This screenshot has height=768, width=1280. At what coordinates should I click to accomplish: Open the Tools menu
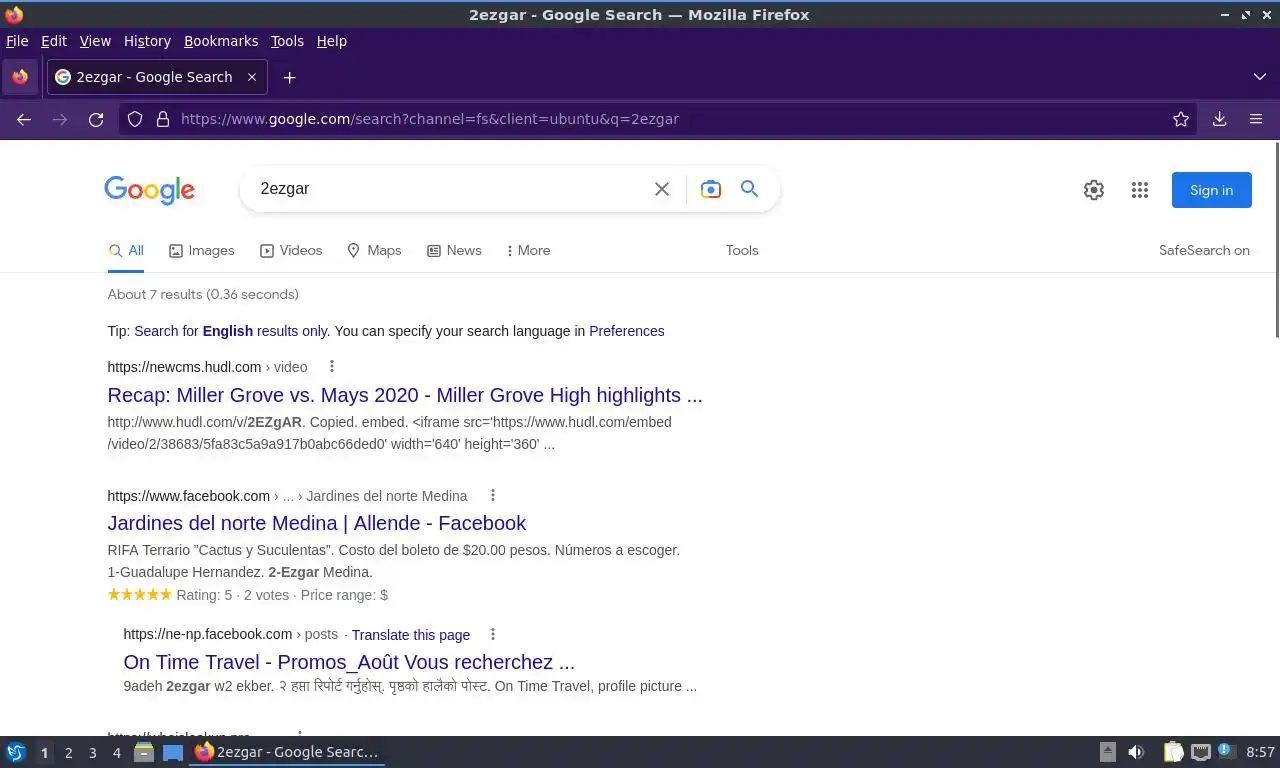[x=287, y=41]
